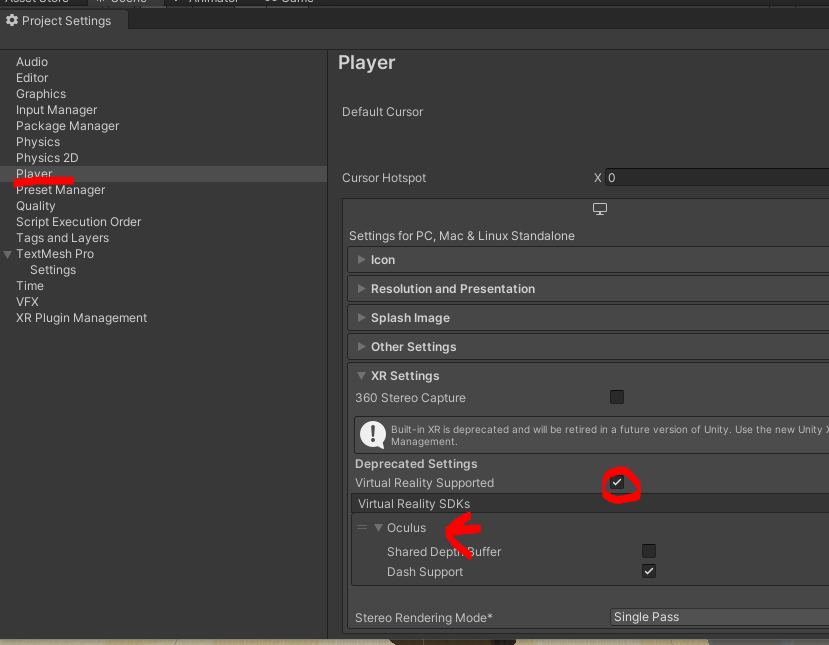Select VFX in the settings list
The width and height of the screenshot is (829, 645).
coord(27,302)
